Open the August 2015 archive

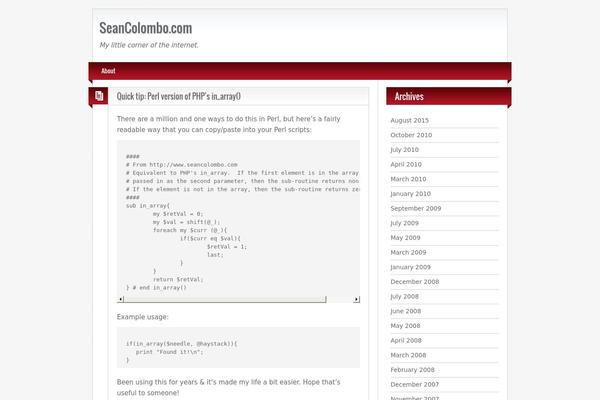coord(409,120)
